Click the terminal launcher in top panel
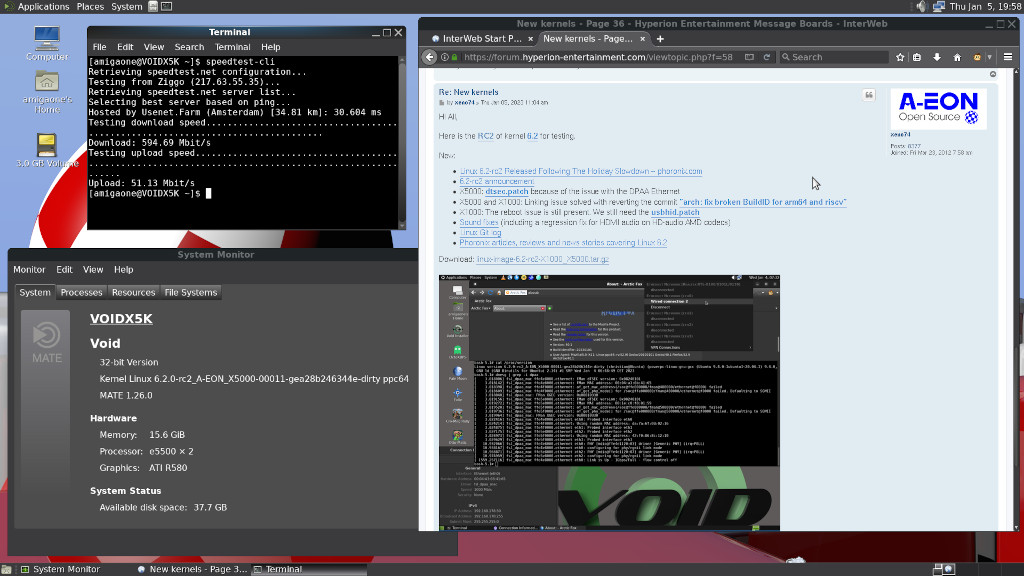The image size is (1024, 576). pyautogui.click(x=167, y=7)
